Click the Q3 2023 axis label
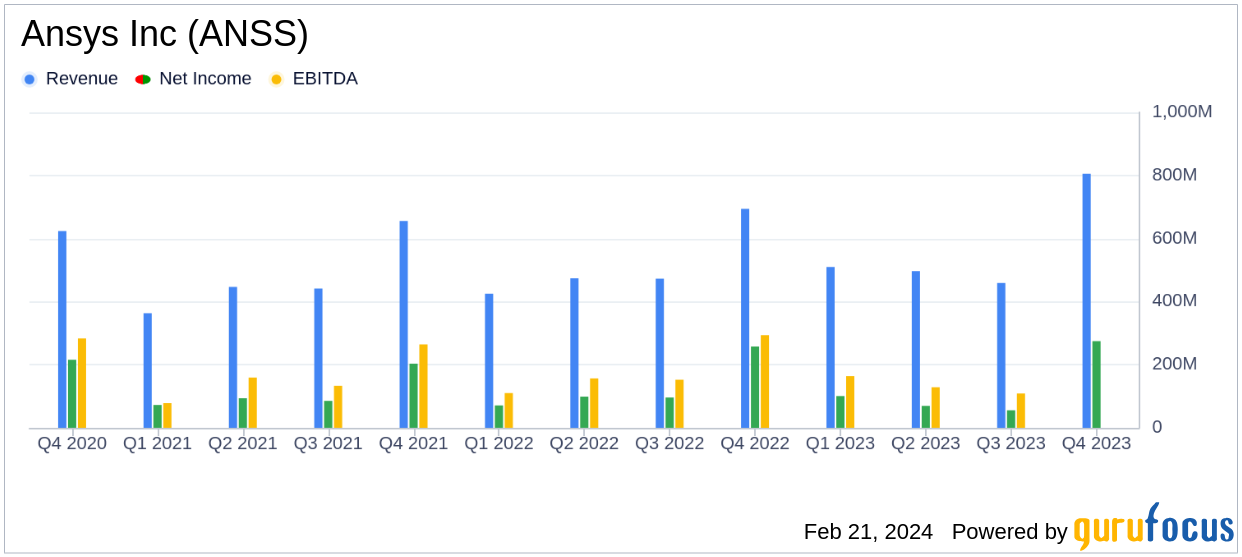1242x557 pixels. (1011, 443)
